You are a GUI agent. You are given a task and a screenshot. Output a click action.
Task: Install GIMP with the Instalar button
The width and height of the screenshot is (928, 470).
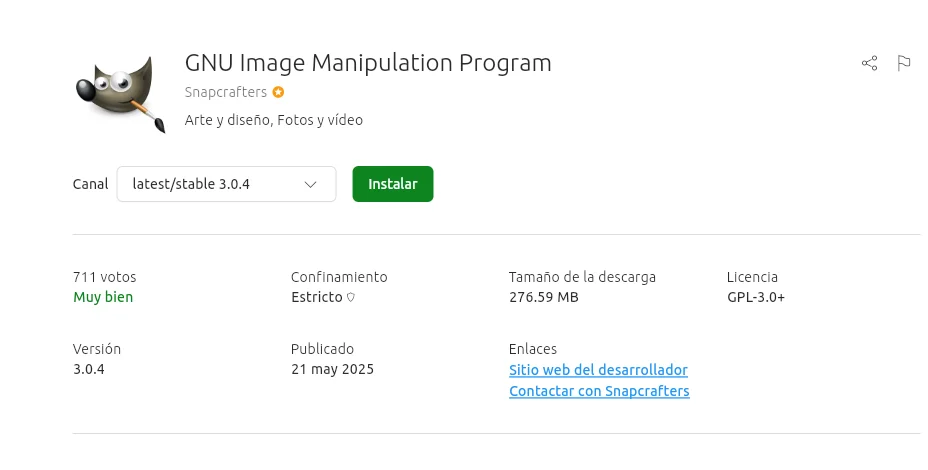[x=393, y=184]
